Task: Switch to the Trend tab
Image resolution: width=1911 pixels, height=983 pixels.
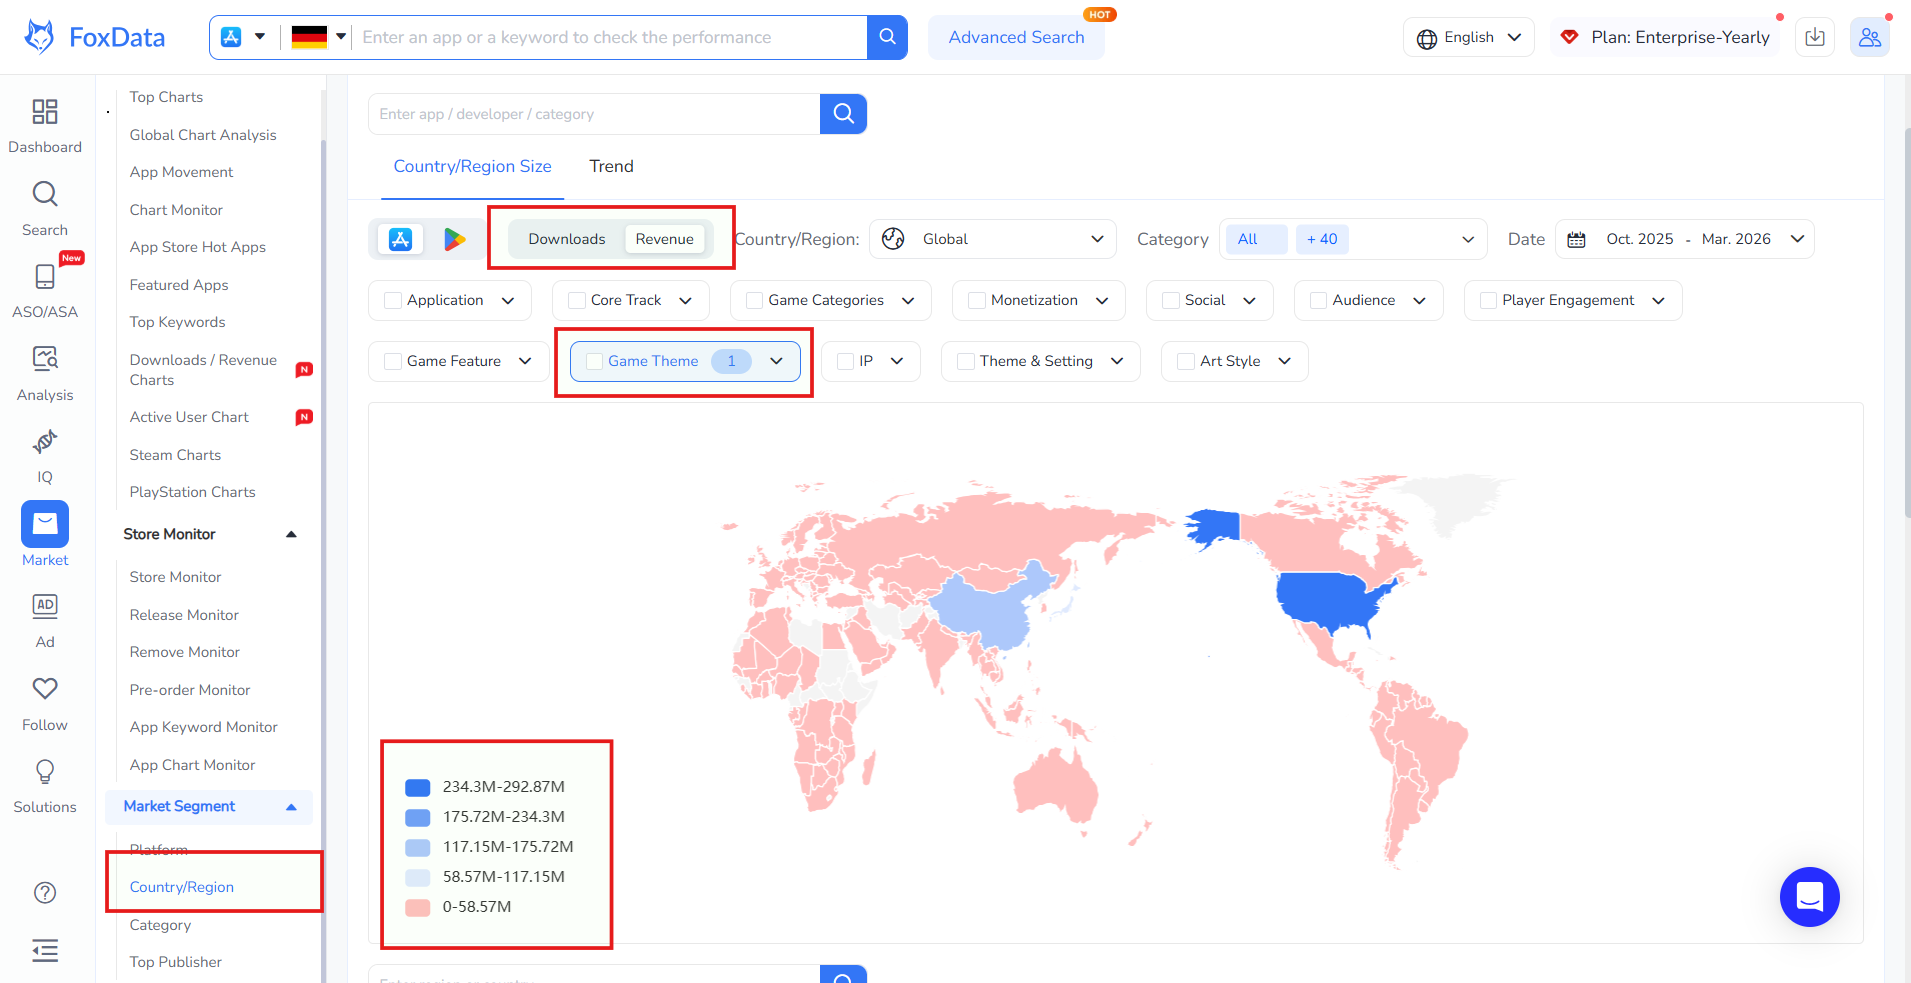Action: 611,166
